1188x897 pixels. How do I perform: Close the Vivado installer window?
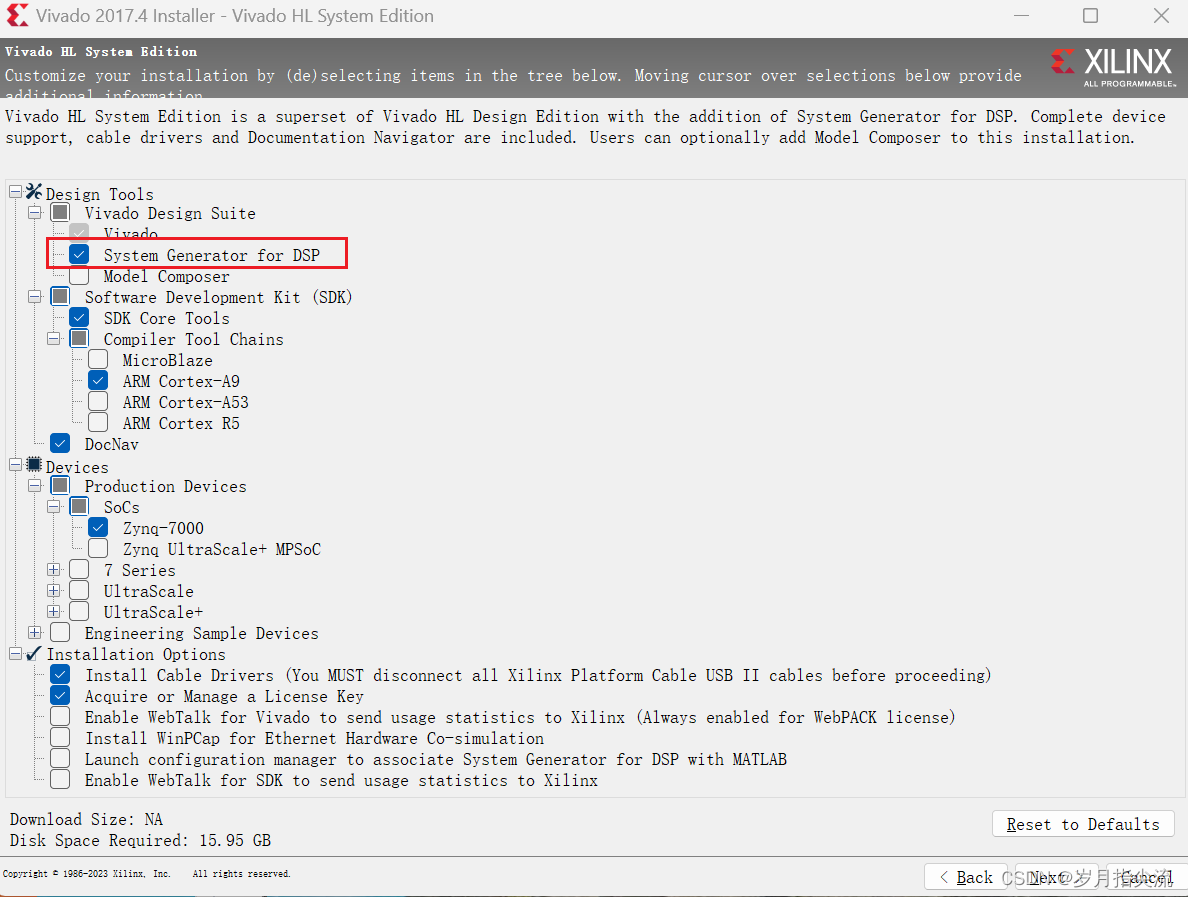(x=1161, y=16)
